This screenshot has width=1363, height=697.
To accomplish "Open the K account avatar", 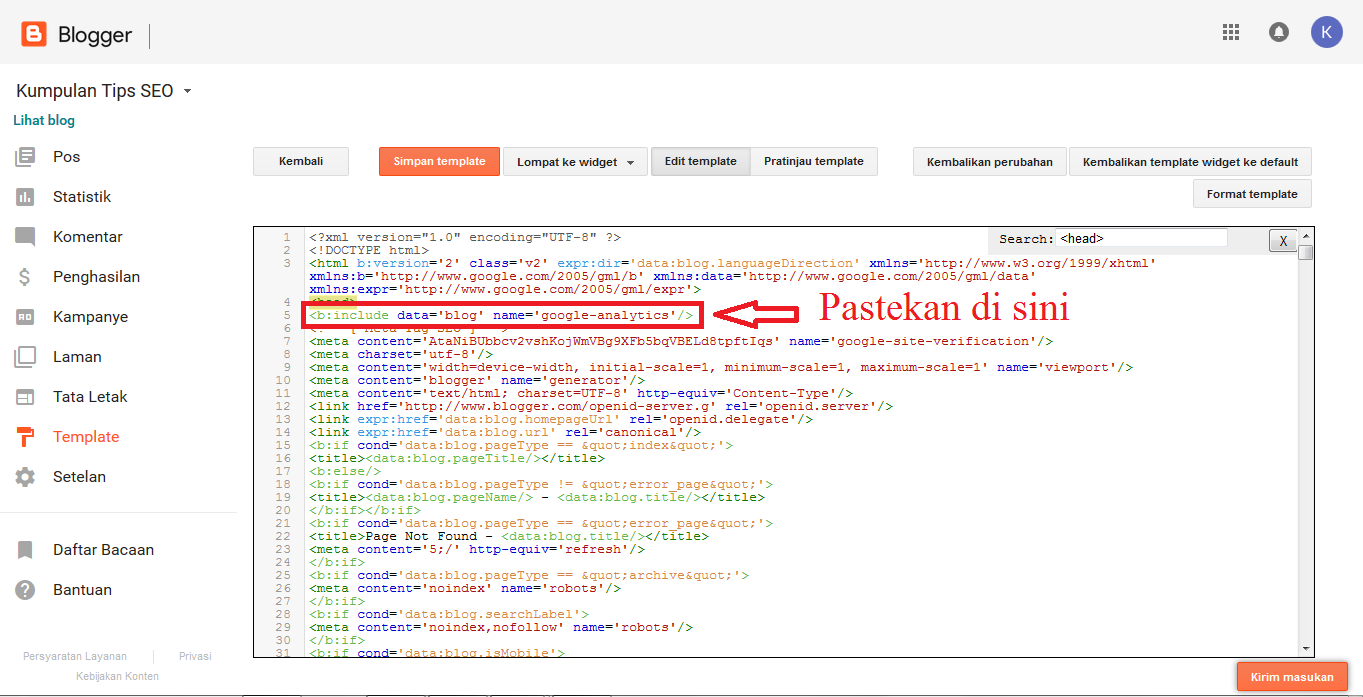I will 1326,32.
